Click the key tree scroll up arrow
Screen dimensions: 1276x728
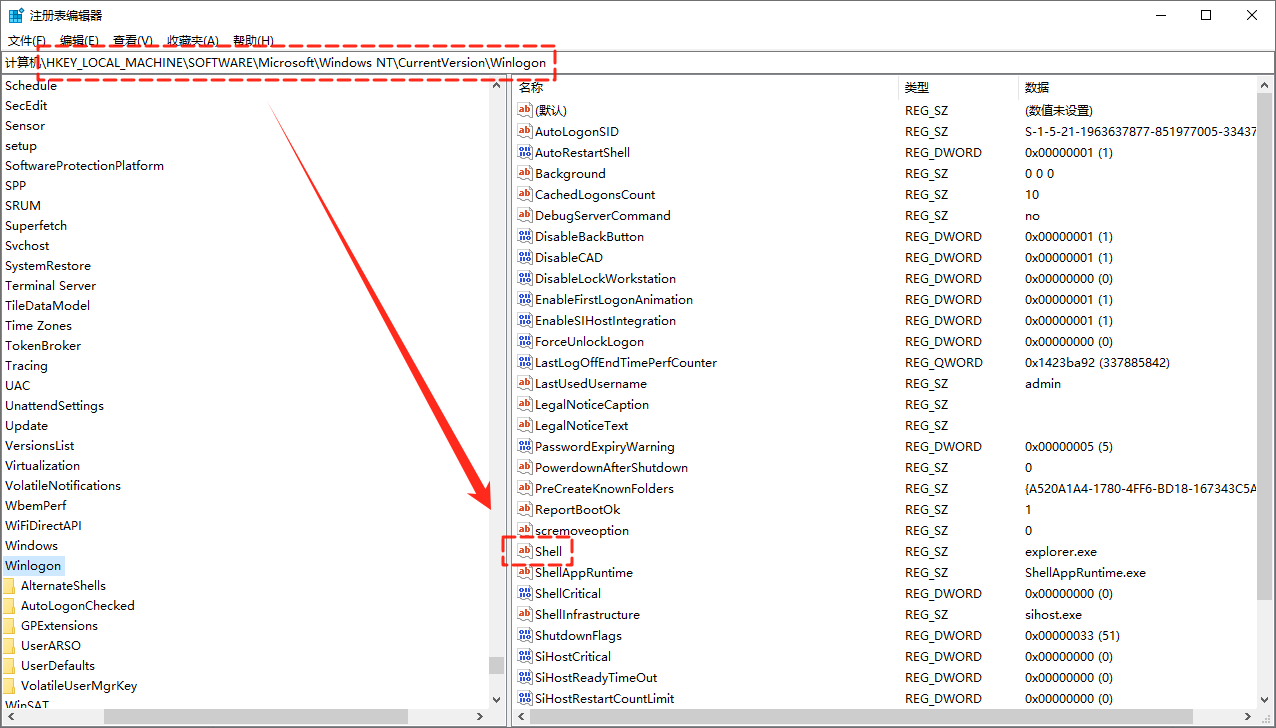tap(497, 85)
